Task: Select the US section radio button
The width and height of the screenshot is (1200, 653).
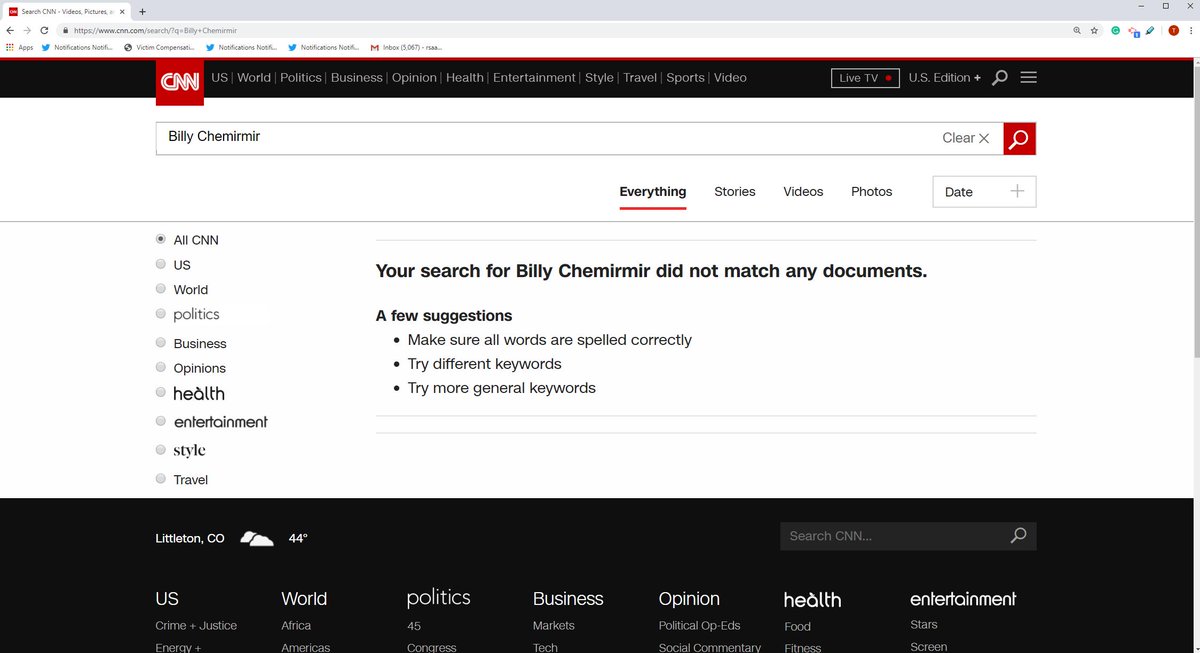Action: tap(161, 264)
